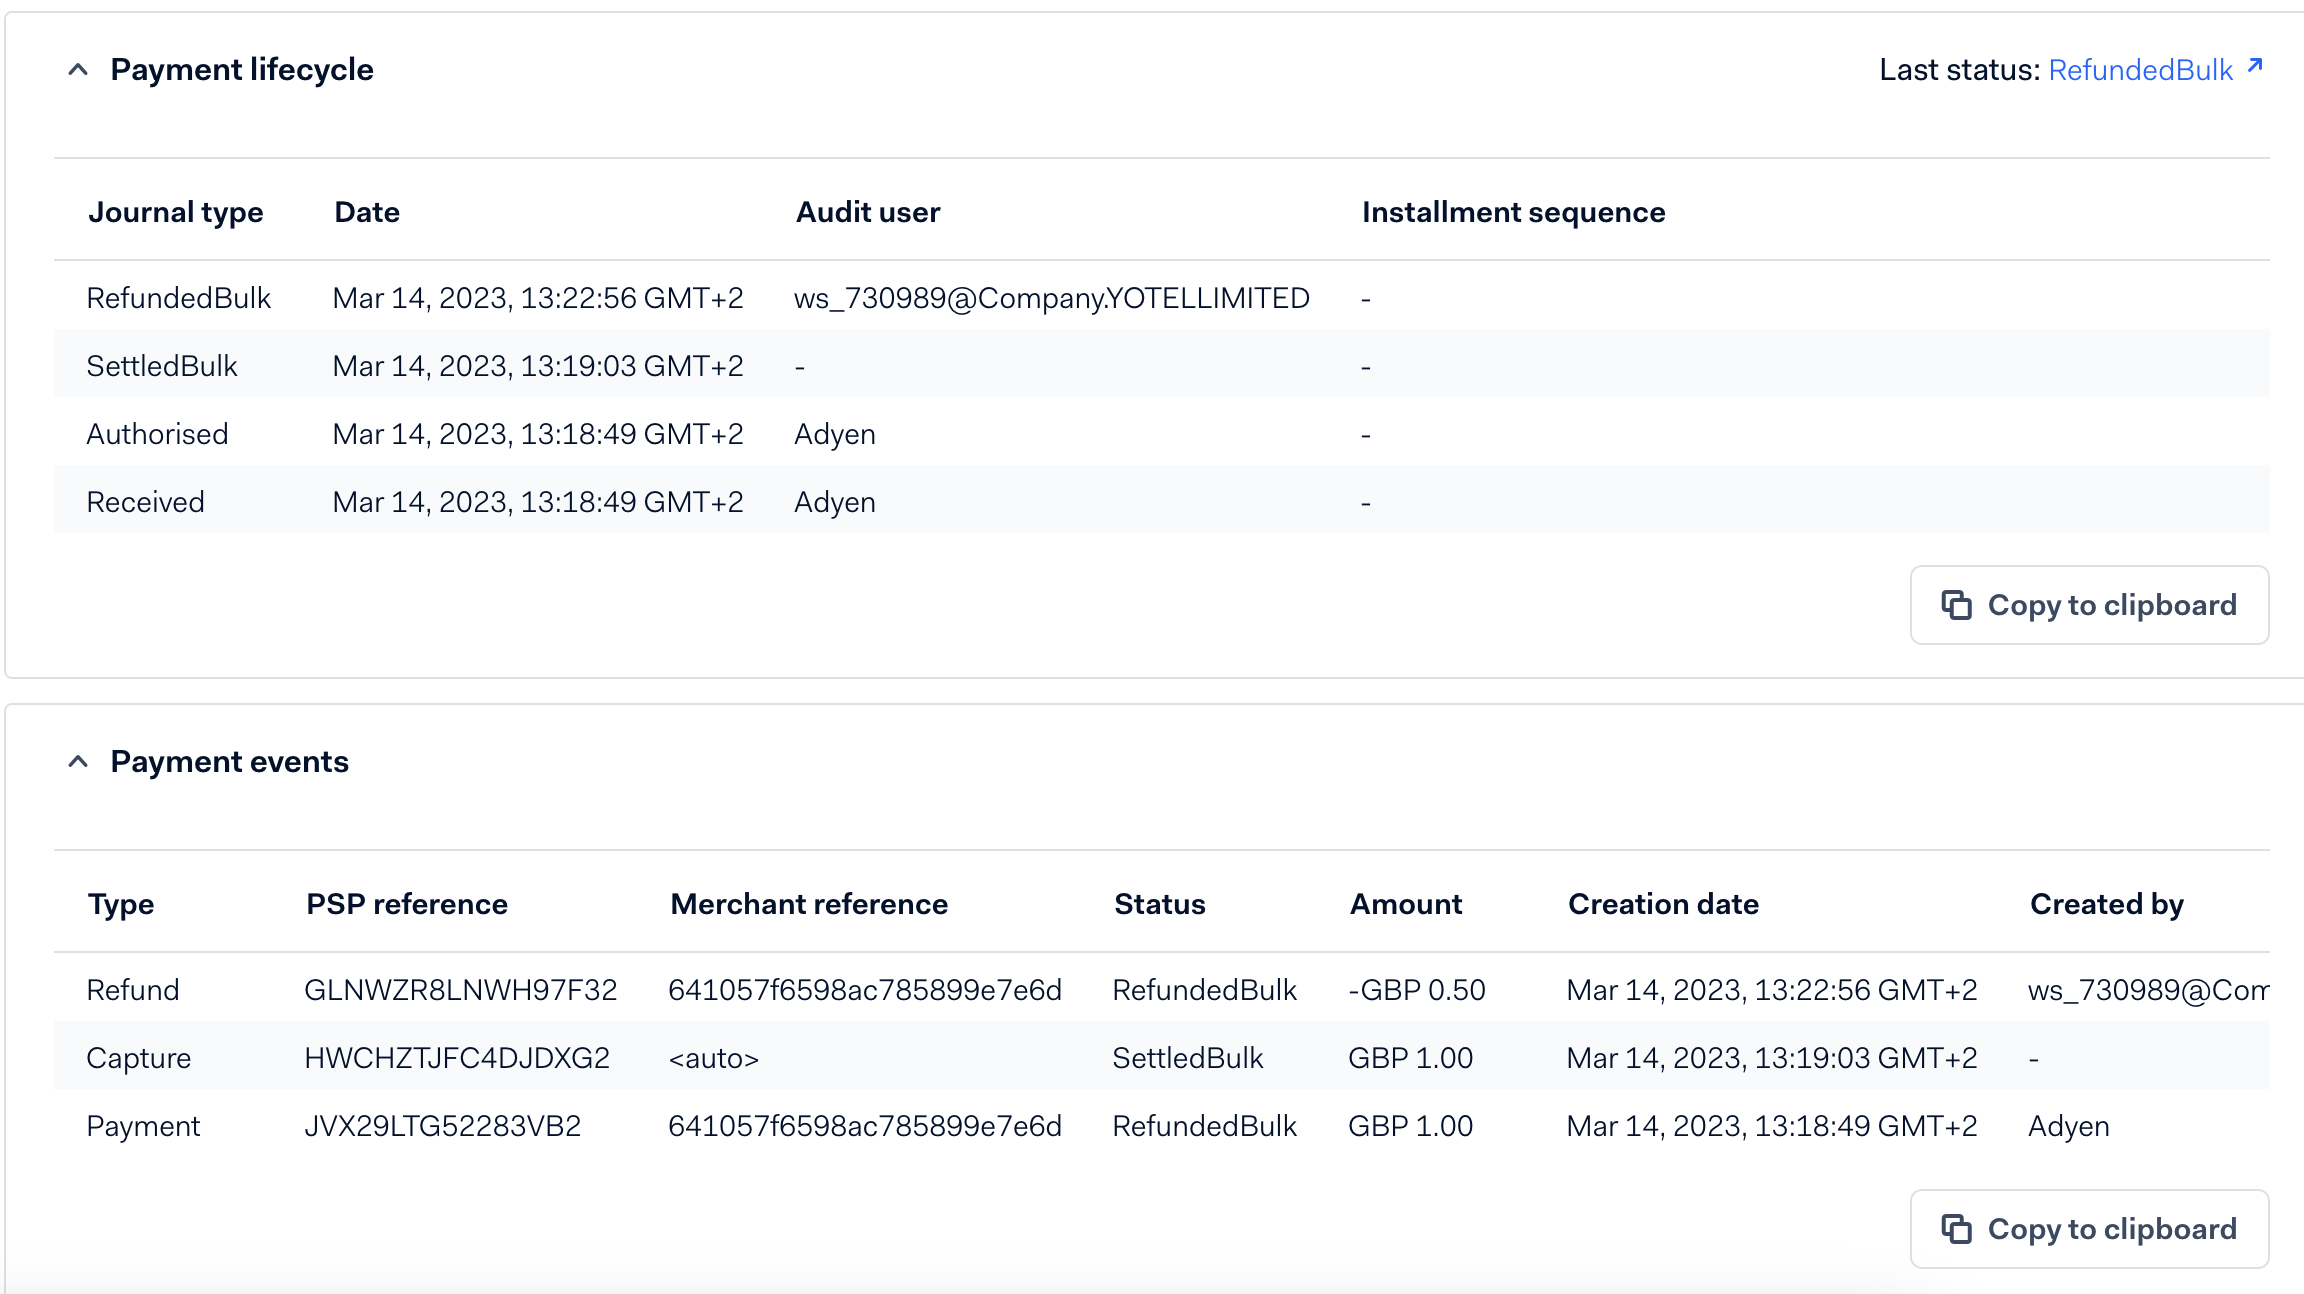
Task: Collapse the Payment events section chevron
Action: [x=78, y=761]
